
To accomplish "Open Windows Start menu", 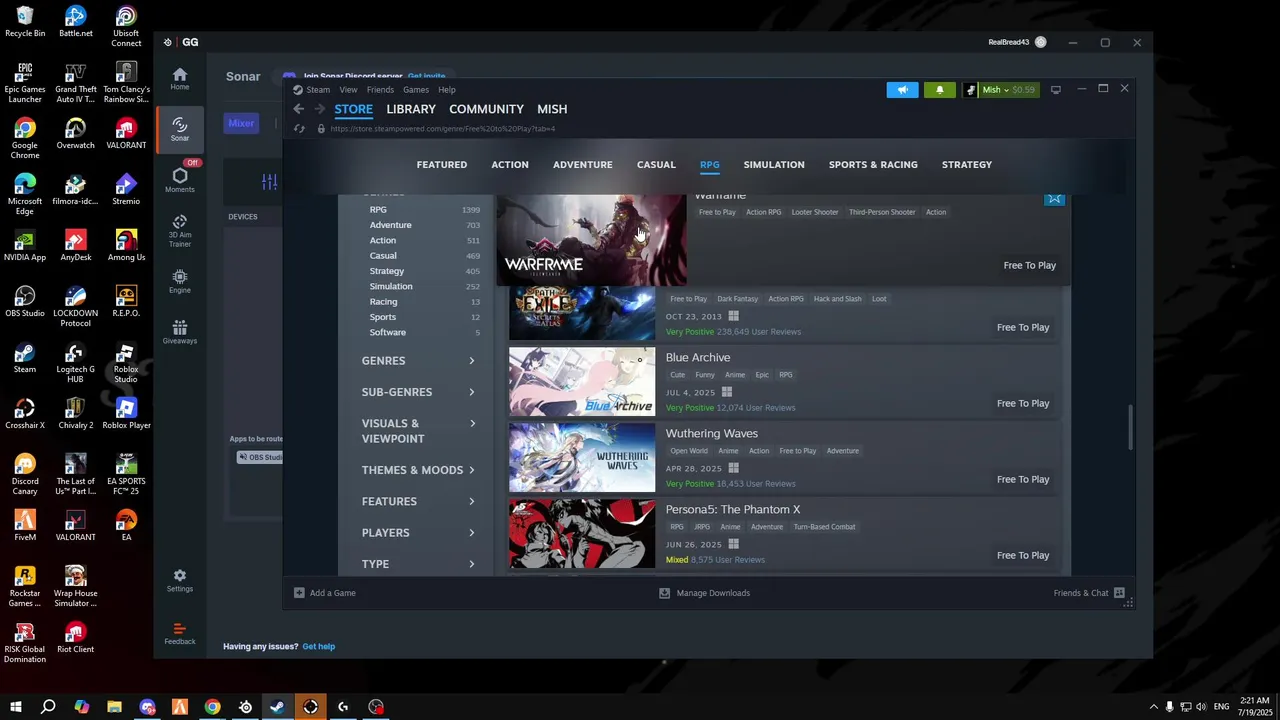I will [x=16, y=707].
